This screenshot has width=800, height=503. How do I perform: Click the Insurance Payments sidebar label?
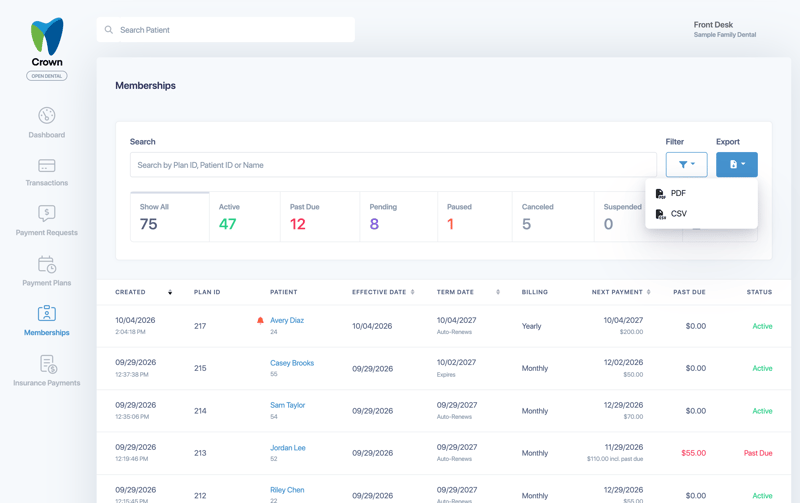point(47,383)
